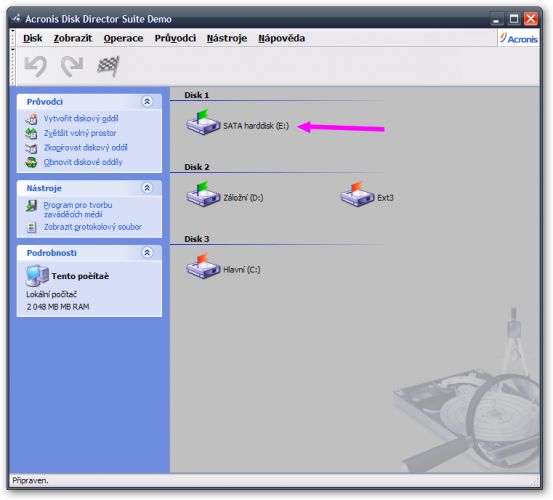Viewport: 553px width, 500px height.
Task: Select the Hlavní (C:) partition icon
Action: [x=203, y=266]
